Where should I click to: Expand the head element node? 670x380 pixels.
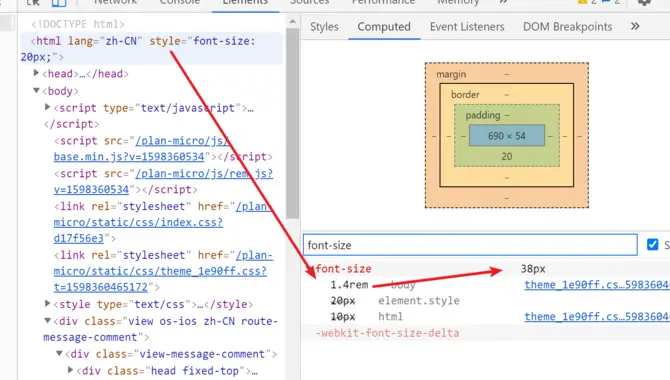point(36,73)
